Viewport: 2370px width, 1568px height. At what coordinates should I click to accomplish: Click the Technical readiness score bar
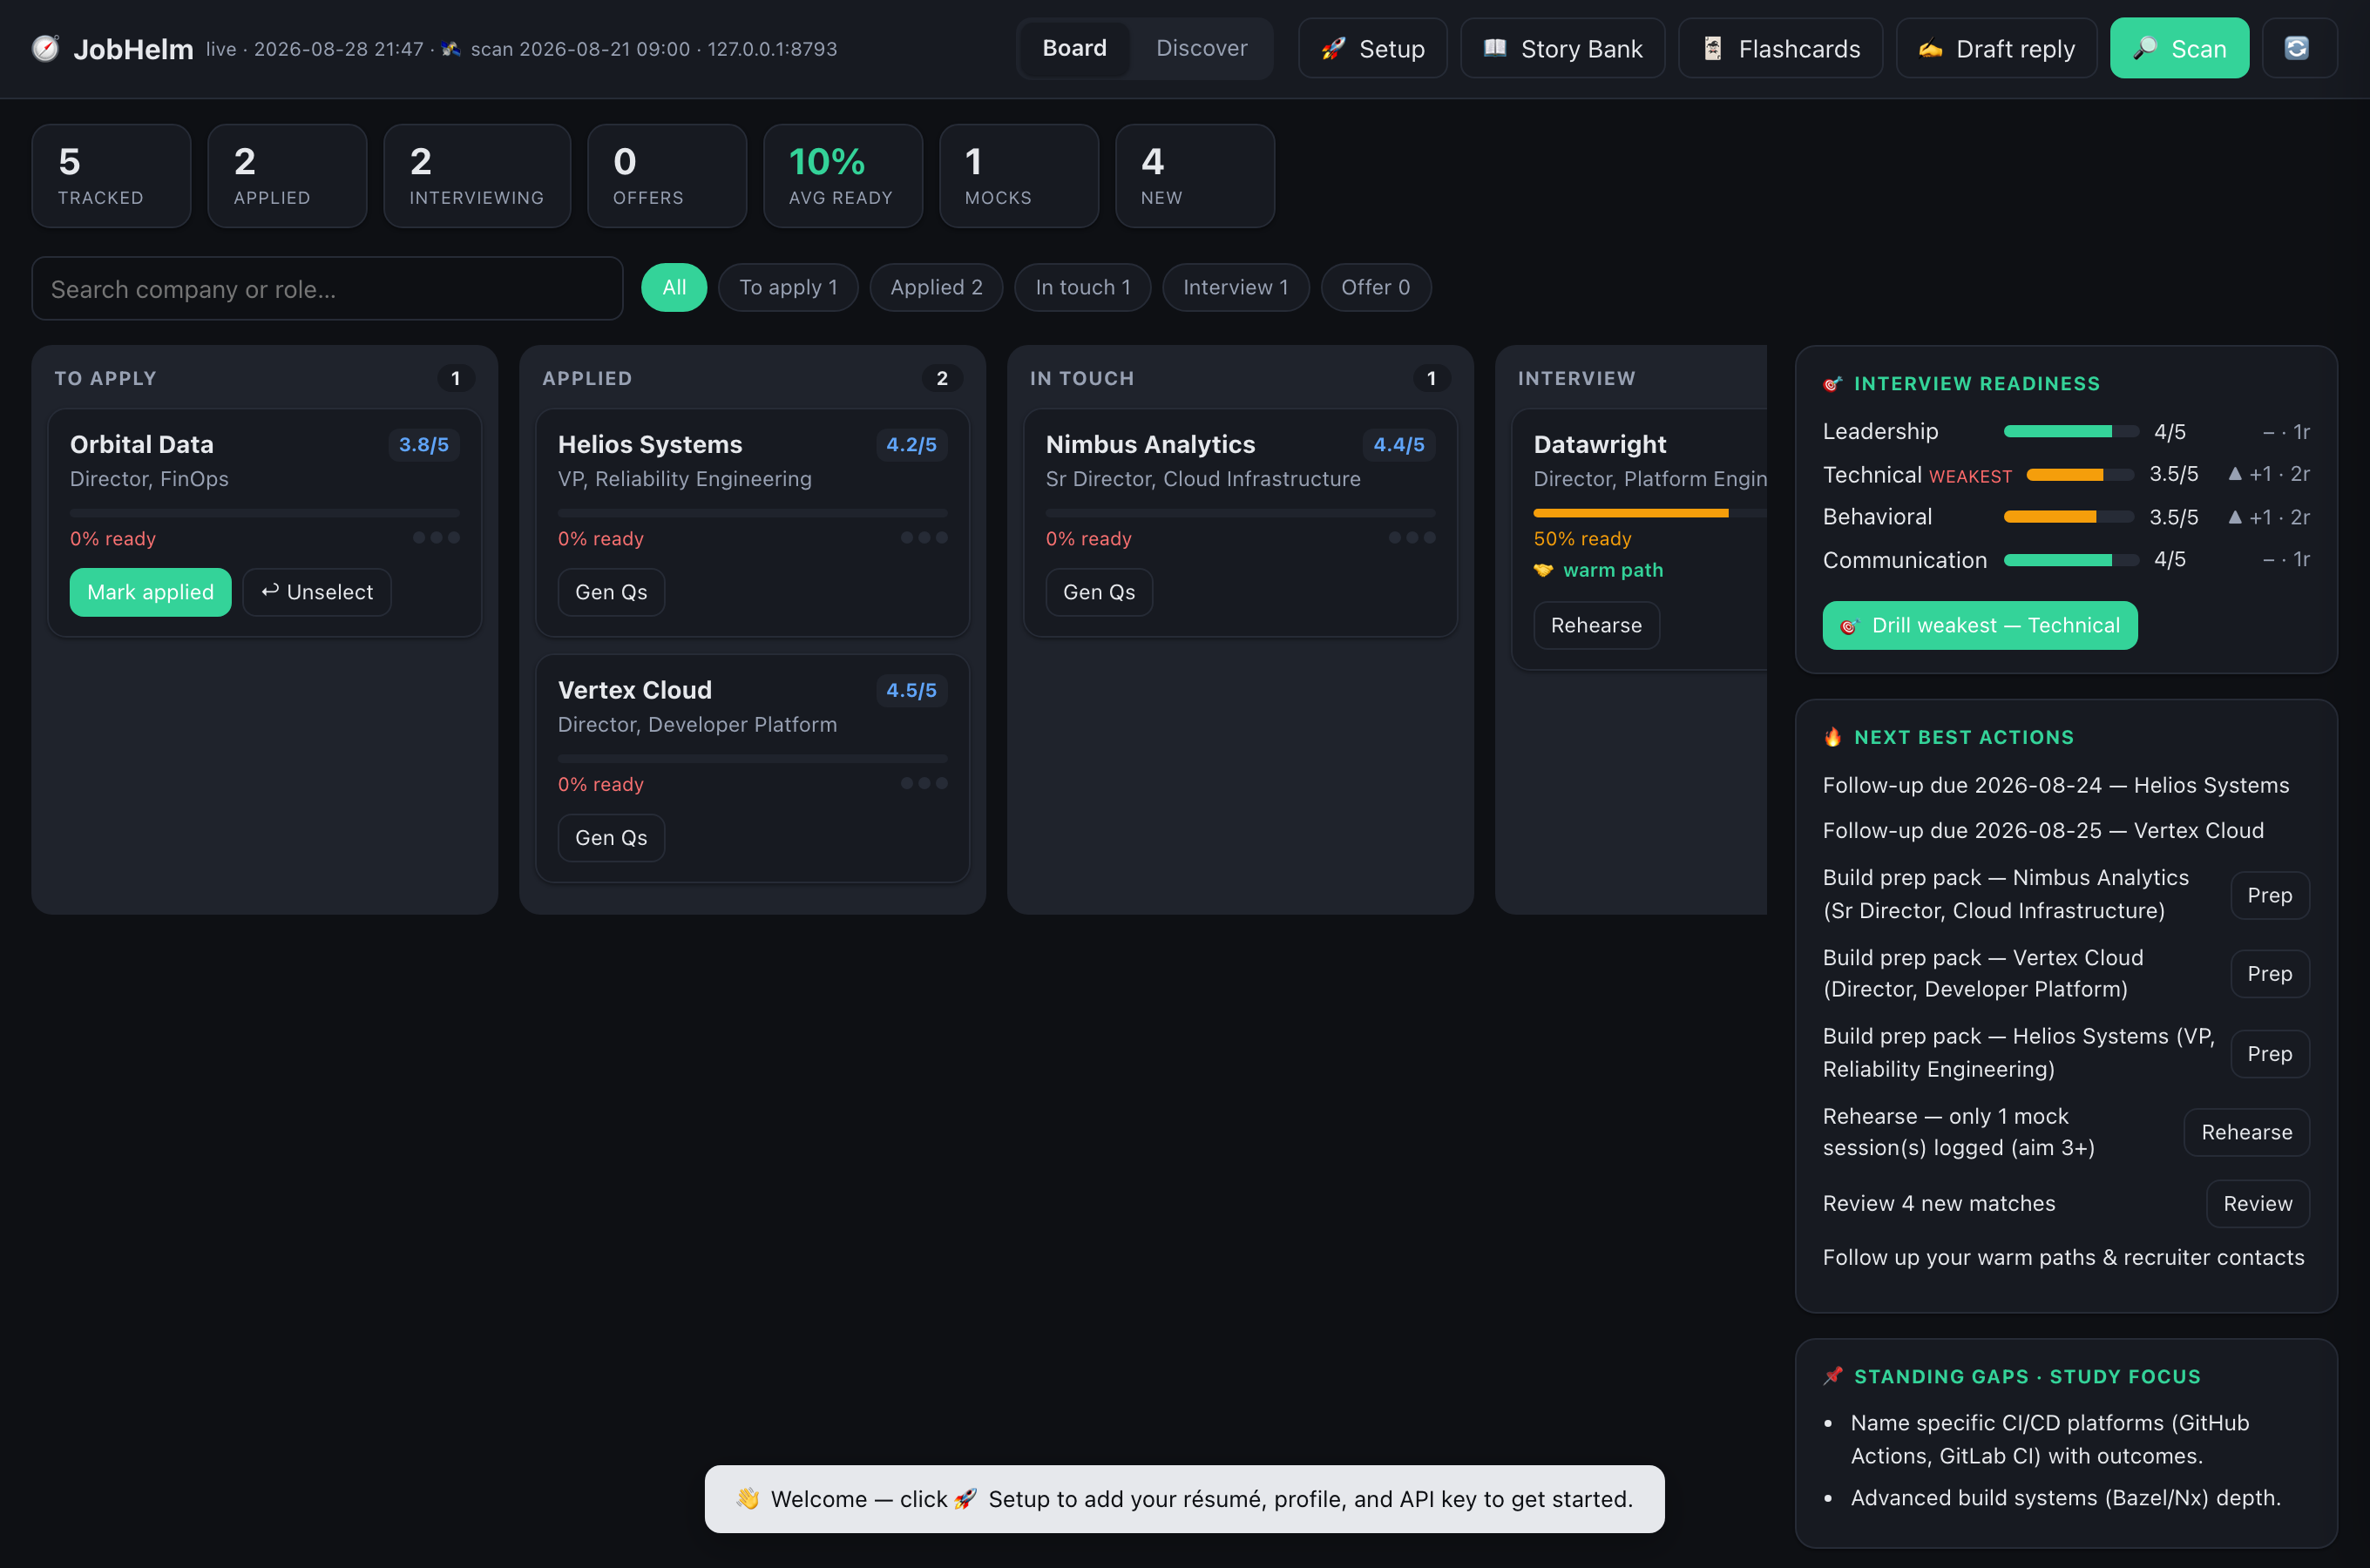2080,475
